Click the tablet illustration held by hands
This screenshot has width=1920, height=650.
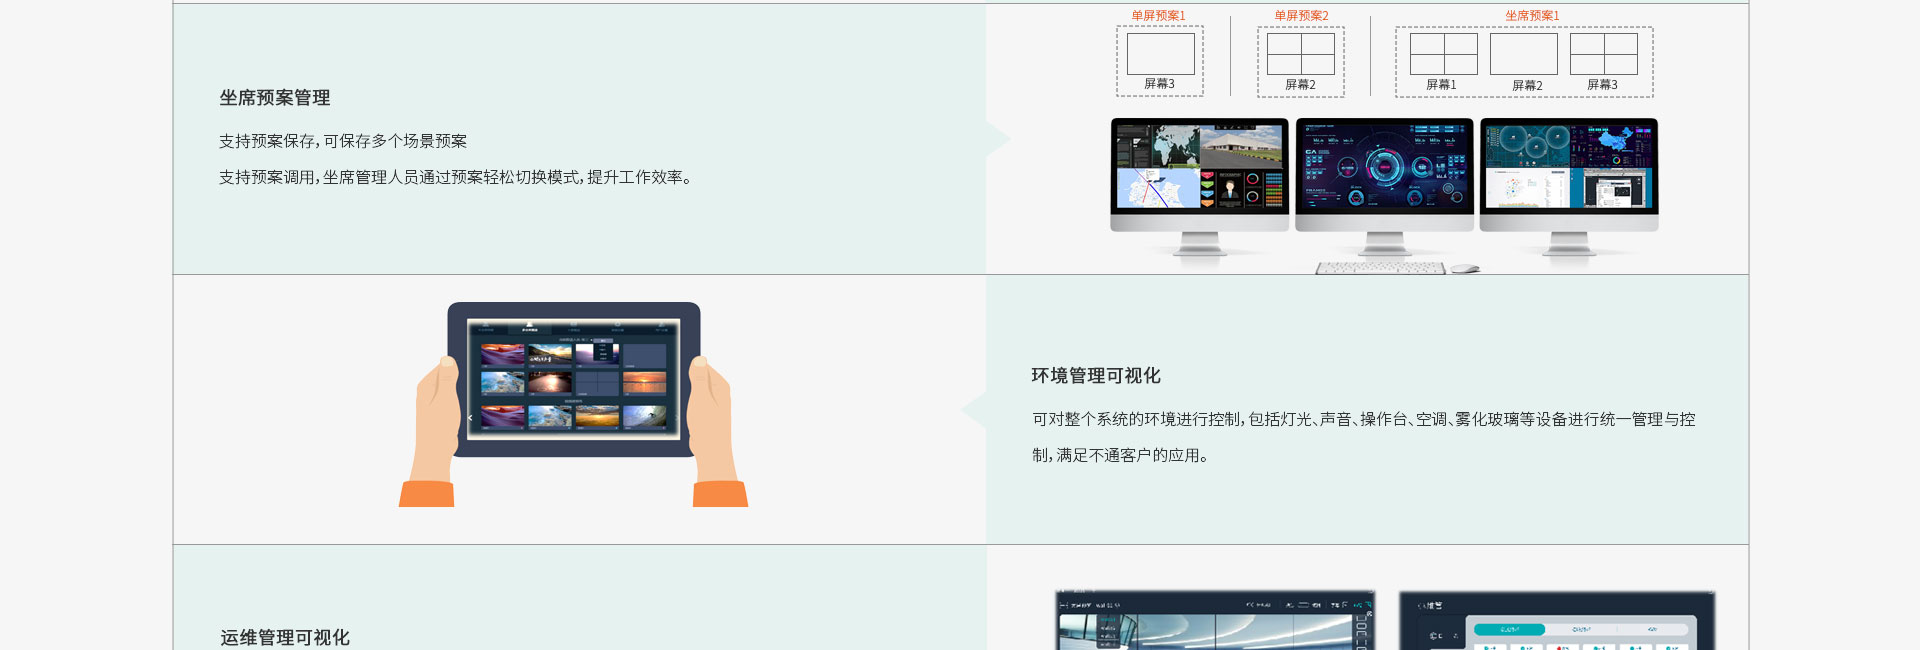573,380
